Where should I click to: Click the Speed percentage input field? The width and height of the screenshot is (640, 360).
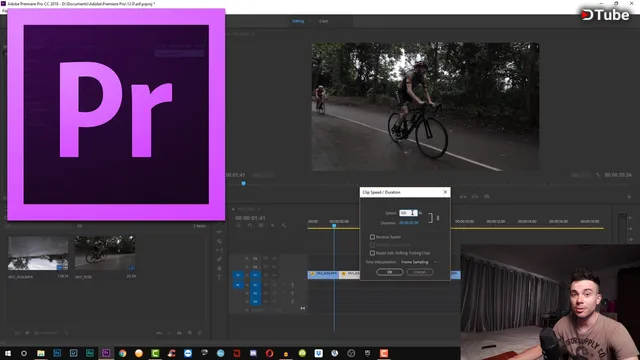(408, 213)
